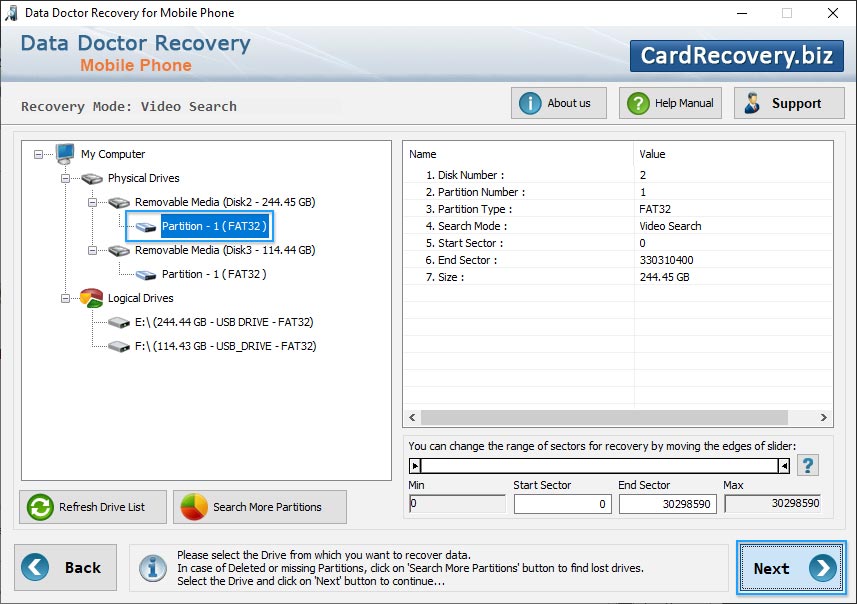Select the E:\ USB DRIVE logical drive
This screenshot has width=857, height=604.
click(224, 322)
